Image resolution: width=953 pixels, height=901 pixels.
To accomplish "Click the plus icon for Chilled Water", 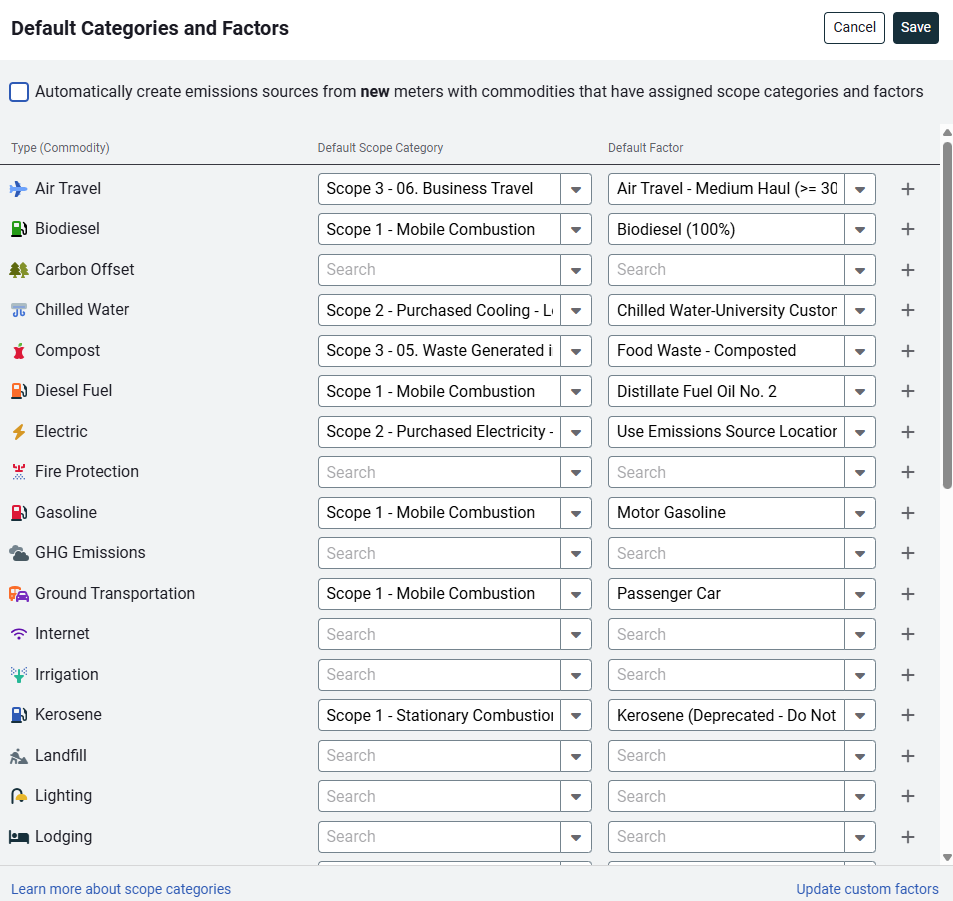I will 907,310.
